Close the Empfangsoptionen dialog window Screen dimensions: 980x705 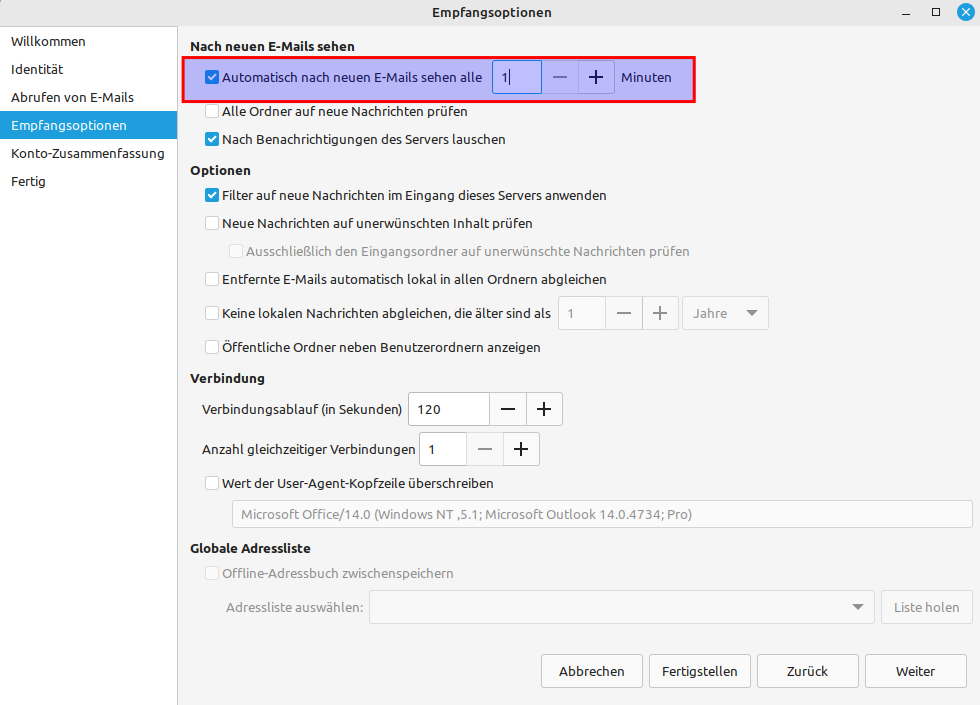tap(964, 12)
